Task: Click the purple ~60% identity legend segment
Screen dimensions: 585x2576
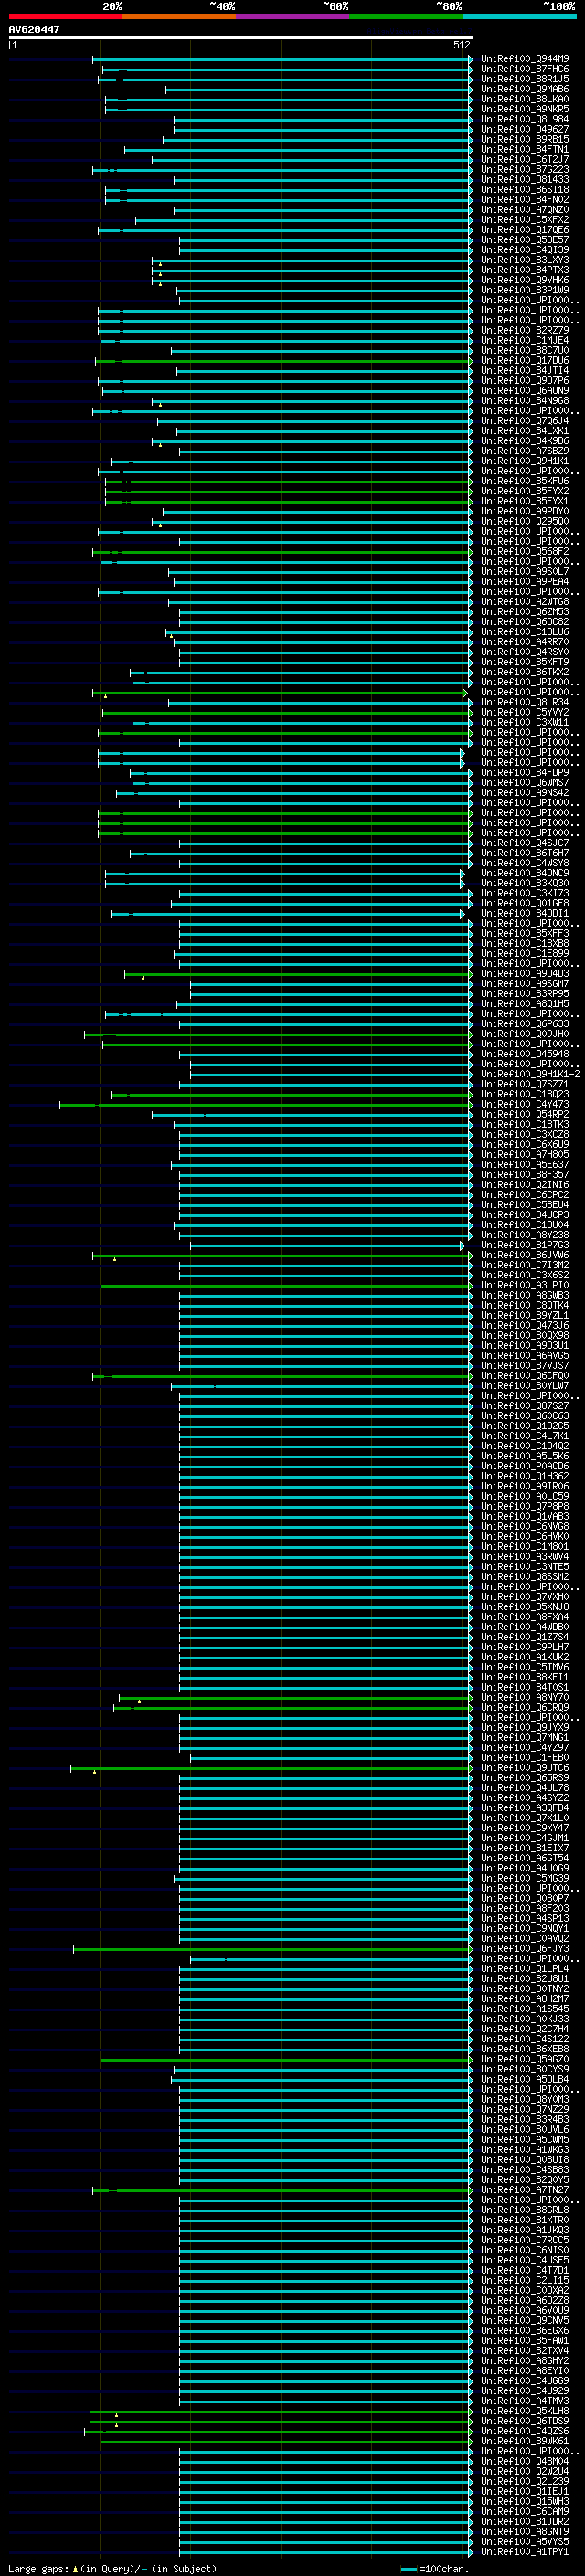Action: click(x=292, y=16)
